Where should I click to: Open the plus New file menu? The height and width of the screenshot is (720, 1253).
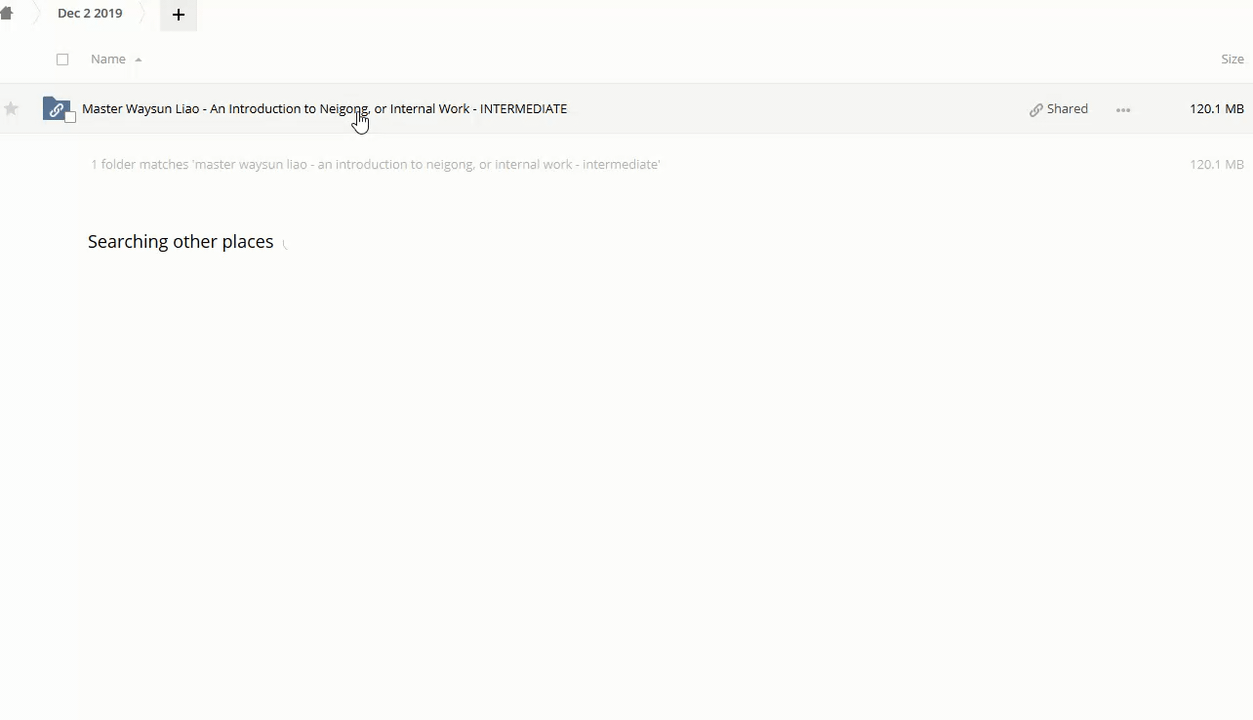click(178, 15)
